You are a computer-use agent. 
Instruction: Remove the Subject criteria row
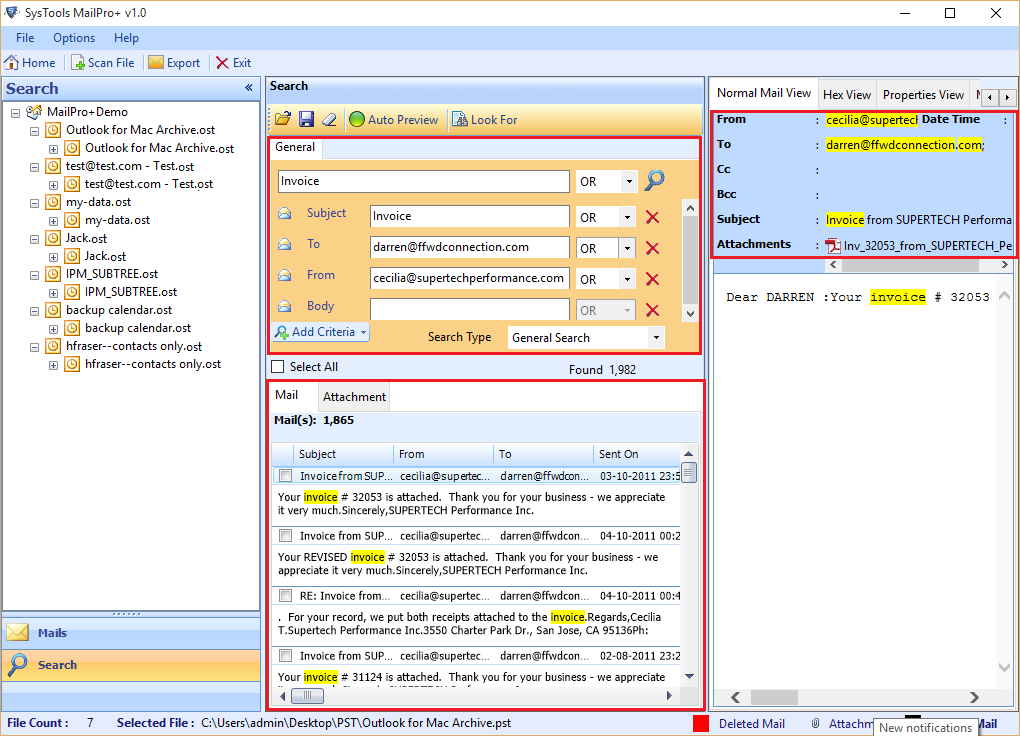[652, 217]
